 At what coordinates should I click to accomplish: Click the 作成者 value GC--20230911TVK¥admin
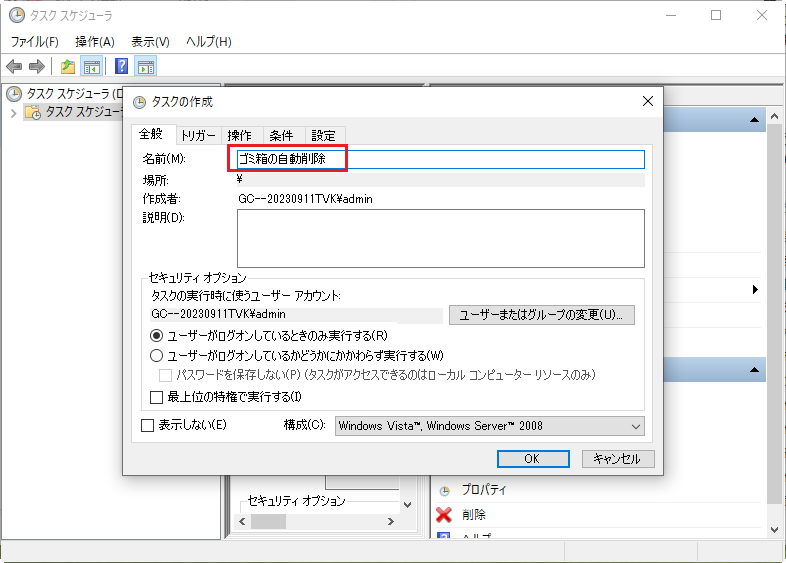pyautogui.click(x=305, y=199)
